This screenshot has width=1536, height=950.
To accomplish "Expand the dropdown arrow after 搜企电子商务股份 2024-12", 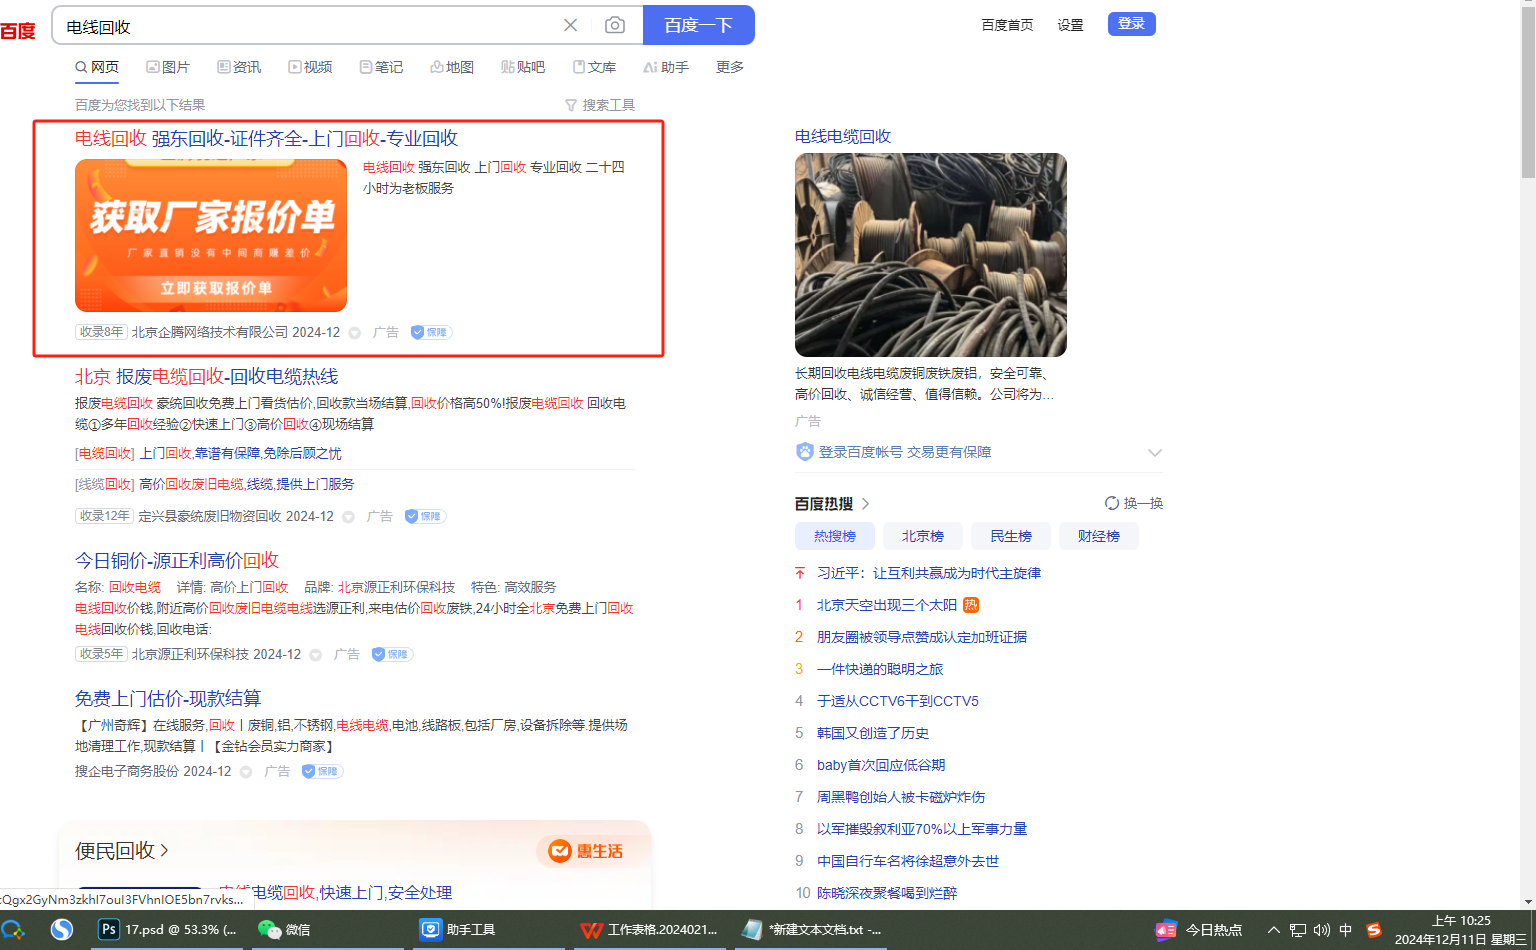I will pyautogui.click(x=246, y=772).
